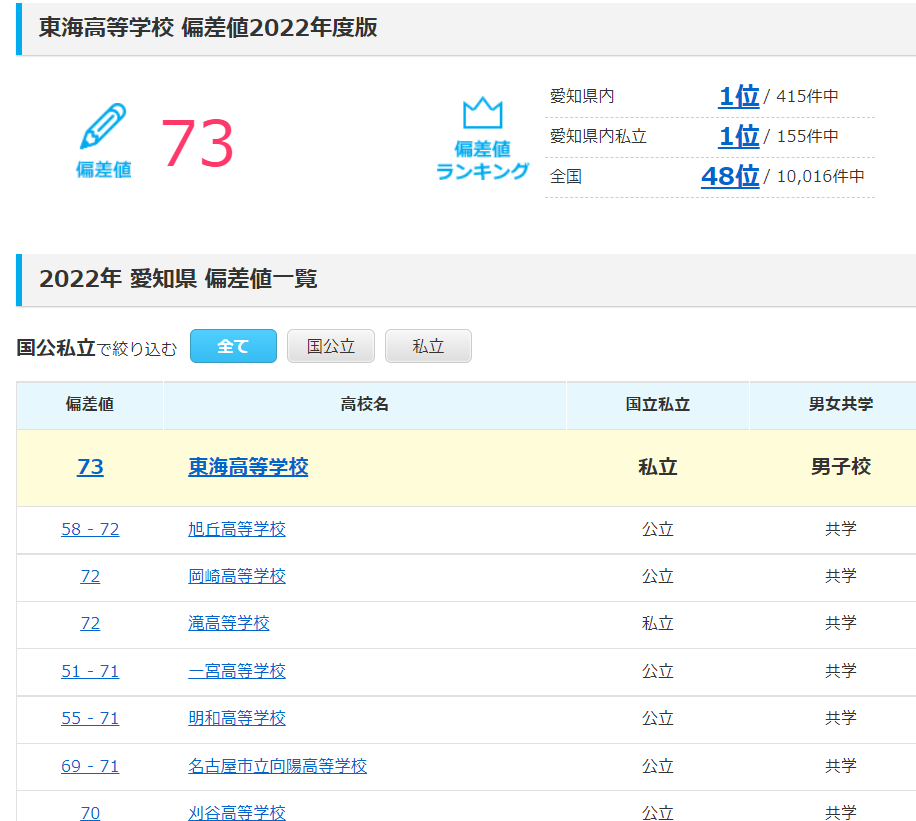Open 名古屋市立向陽高等学校 link

click(x=277, y=766)
